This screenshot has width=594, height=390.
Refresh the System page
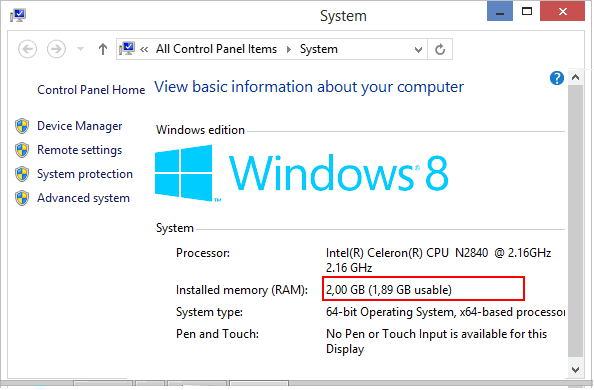pos(440,49)
